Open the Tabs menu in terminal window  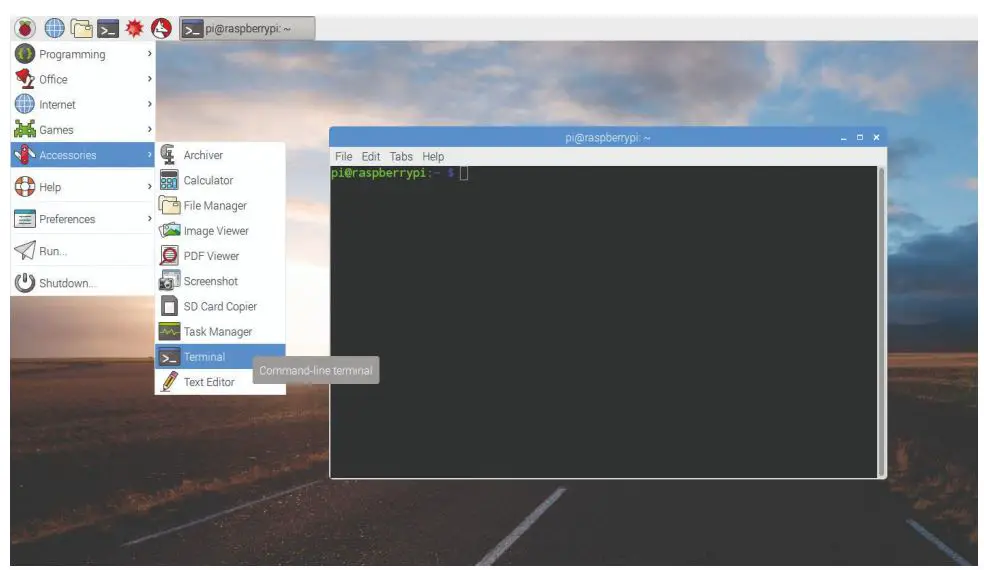401,156
